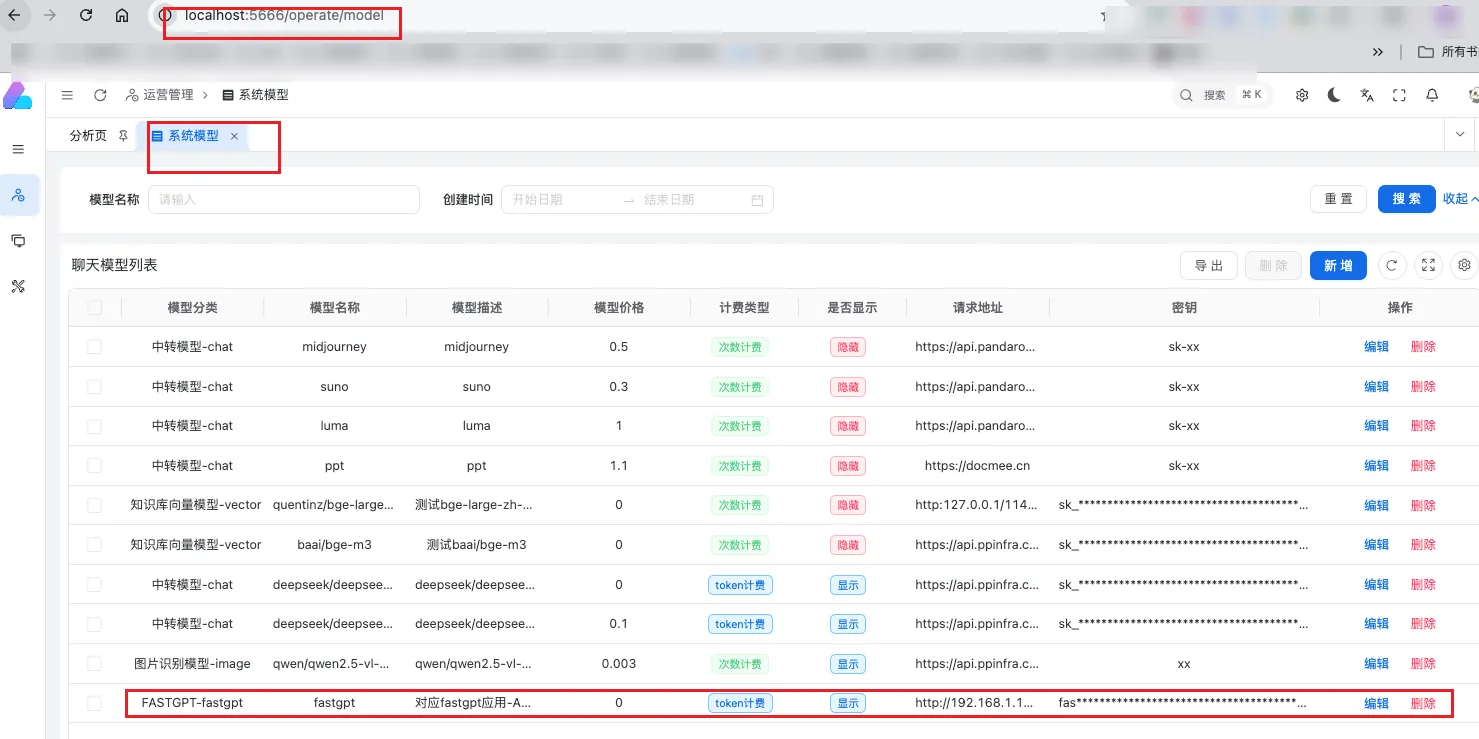This screenshot has width=1479, height=739.
Task: Close the 系统模型 tab
Action: click(234, 136)
